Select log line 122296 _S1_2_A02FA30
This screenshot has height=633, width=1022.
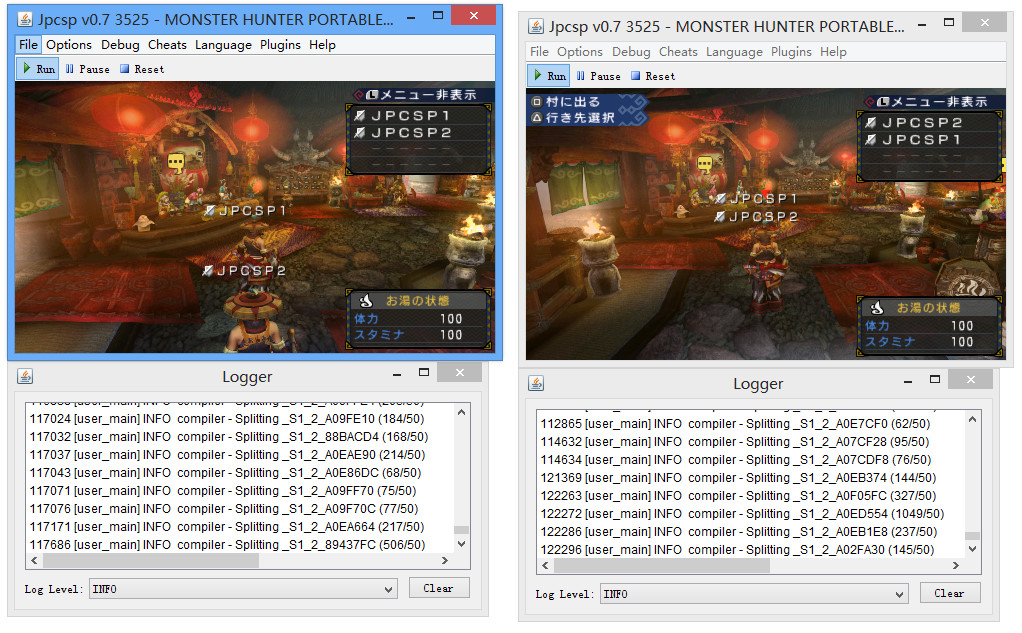point(737,550)
